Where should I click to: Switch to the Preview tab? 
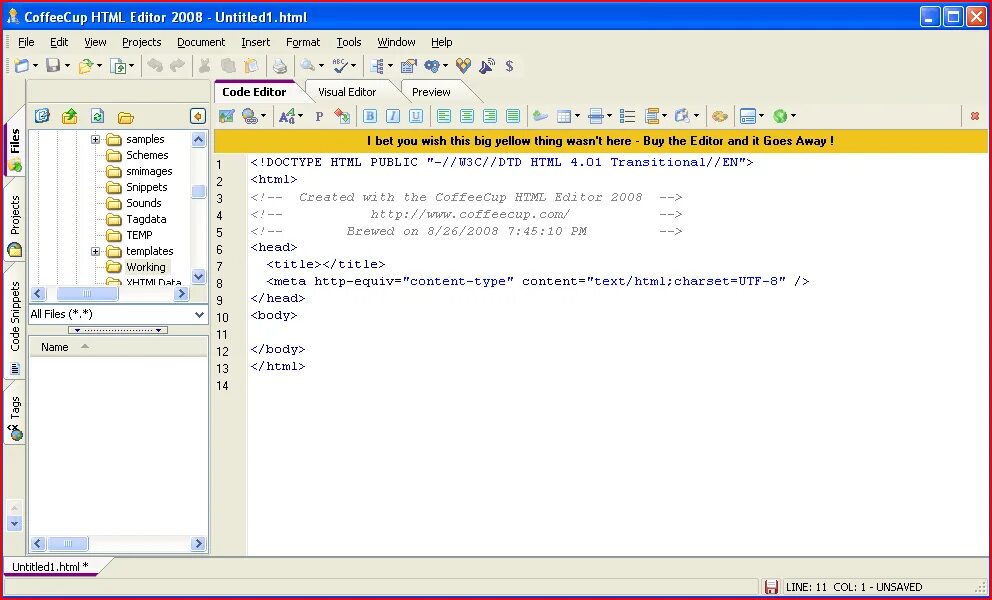tap(431, 92)
